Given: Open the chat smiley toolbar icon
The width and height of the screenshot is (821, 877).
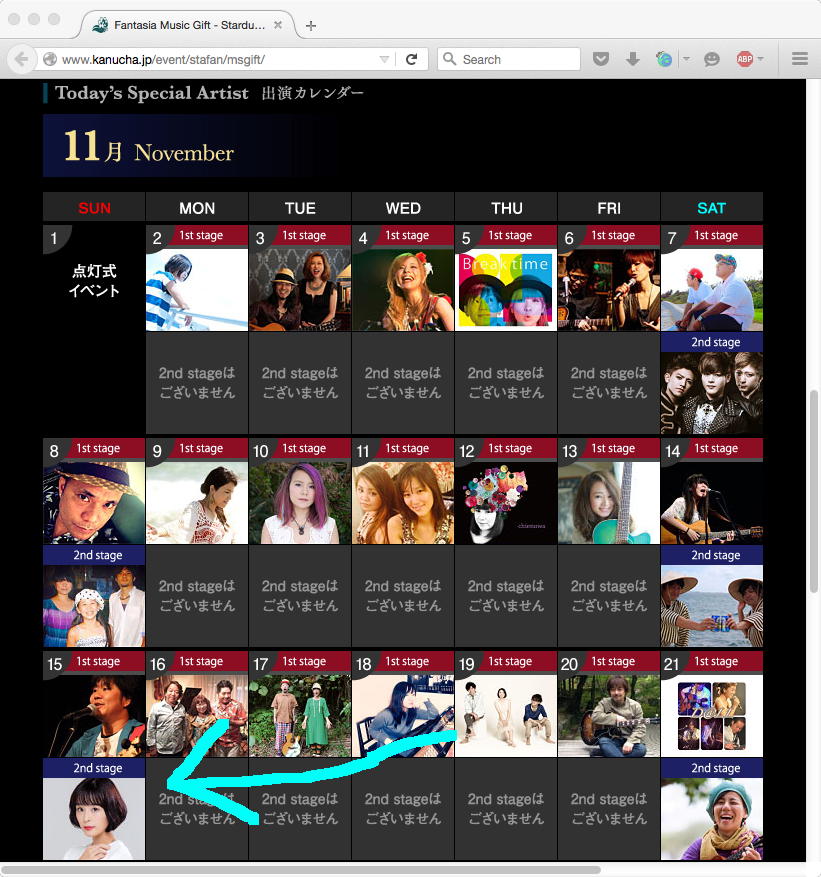Looking at the screenshot, I should [711, 59].
